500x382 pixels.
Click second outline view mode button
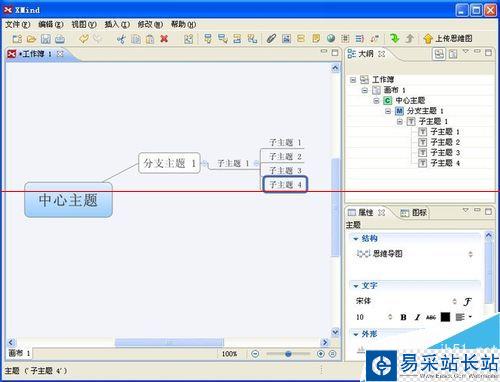453,54
